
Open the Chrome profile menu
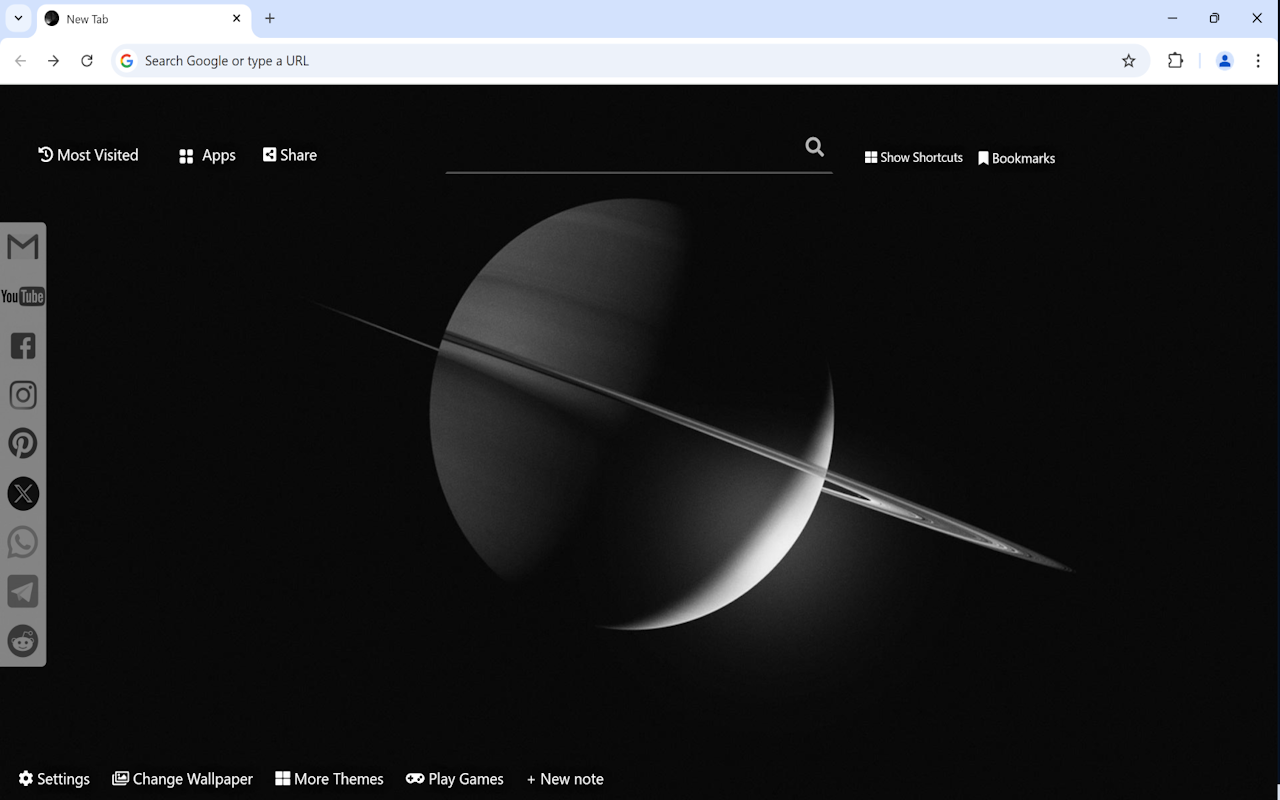[1224, 60]
